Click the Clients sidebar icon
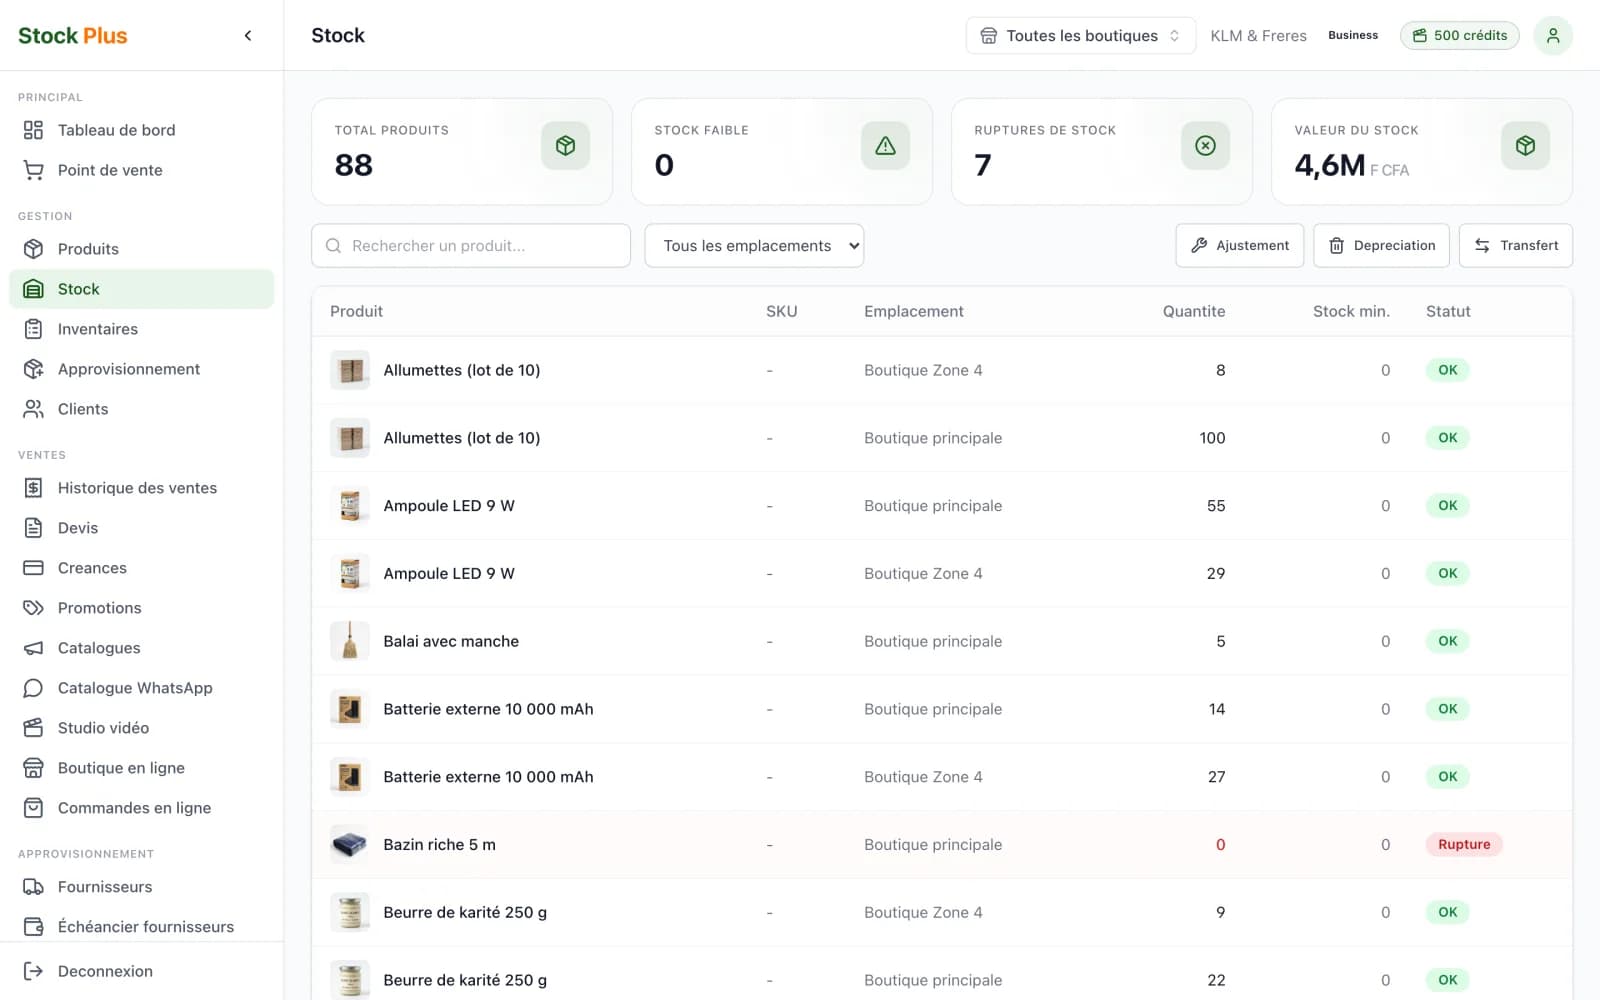This screenshot has width=1600, height=1000. (x=33, y=409)
